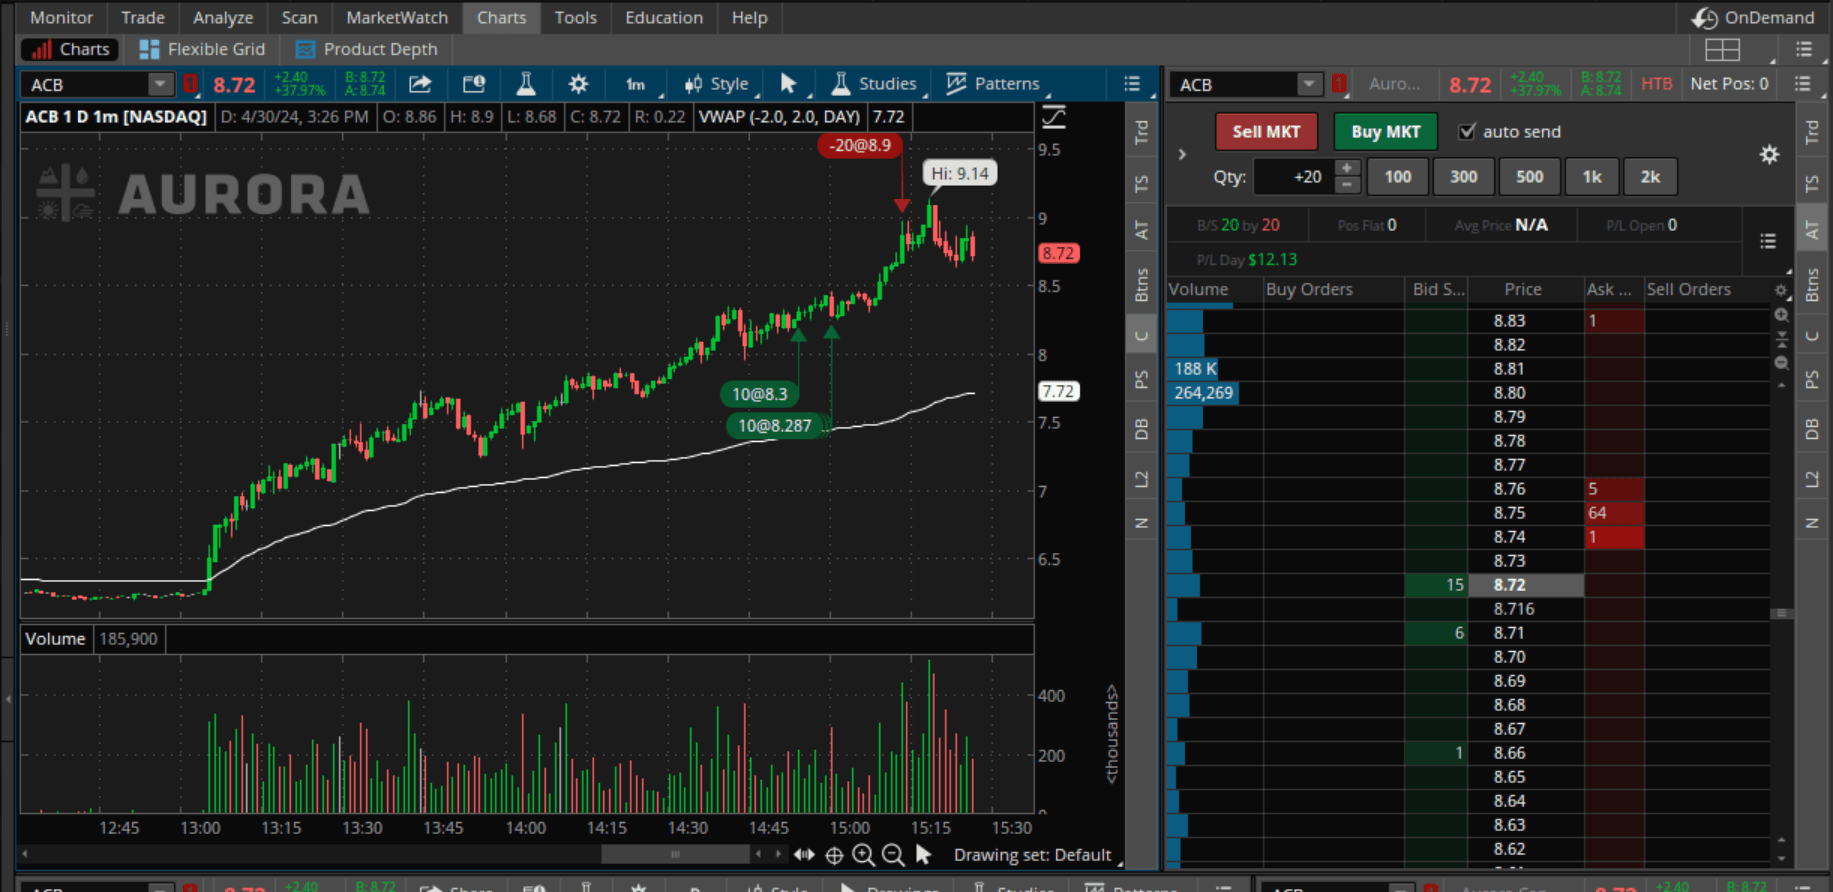Open the Patterns dropdown in chart toolbar
Viewport: 1833px width, 892px height.
pos(994,84)
